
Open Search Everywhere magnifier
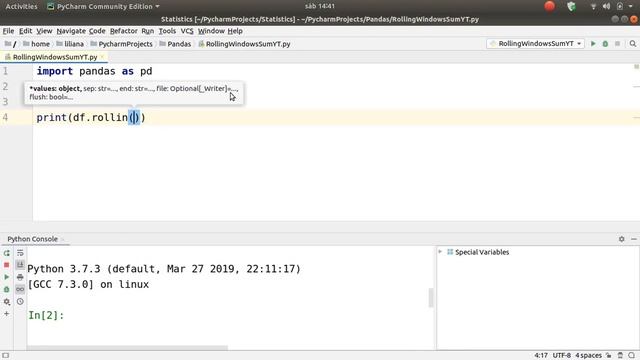point(633,44)
